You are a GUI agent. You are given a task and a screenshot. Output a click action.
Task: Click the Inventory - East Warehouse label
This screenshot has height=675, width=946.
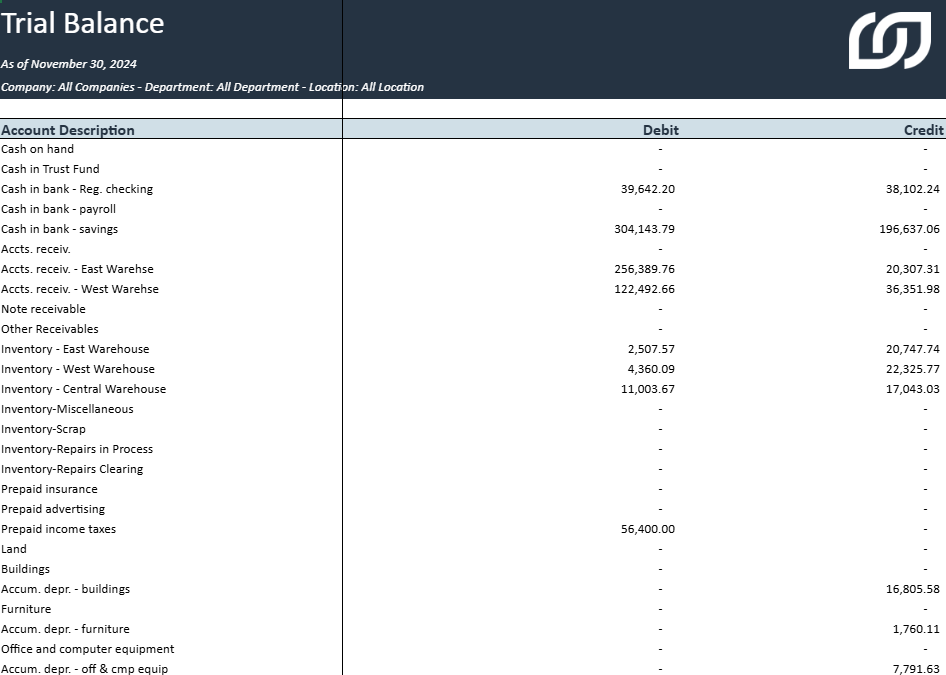pyautogui.click(x=75, y=349)
